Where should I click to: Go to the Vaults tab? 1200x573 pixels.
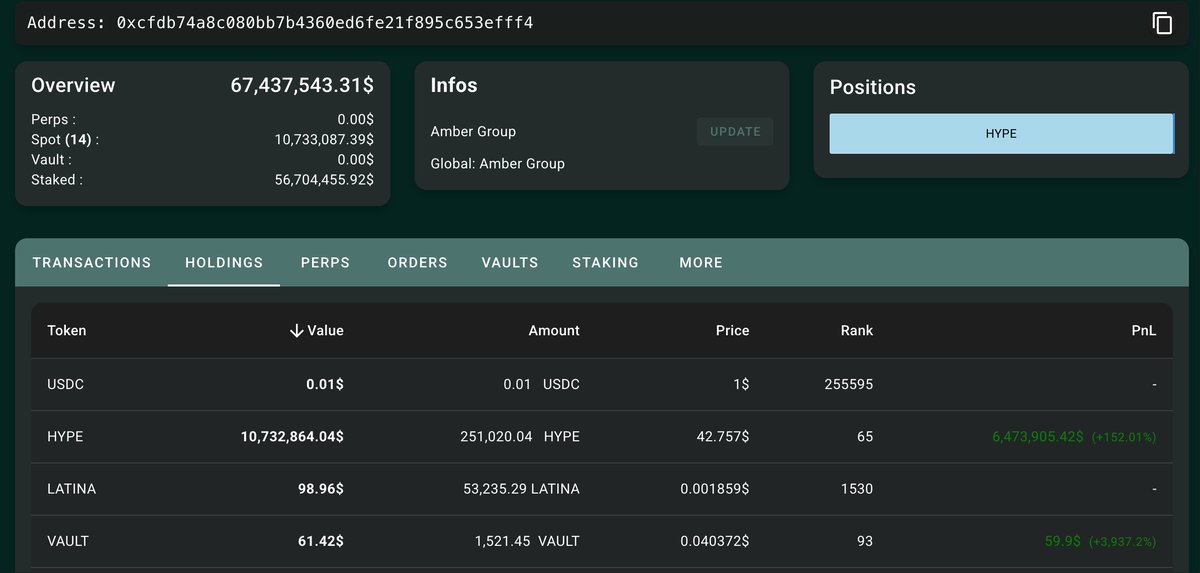pyautogui.click(x=510, y=263)
